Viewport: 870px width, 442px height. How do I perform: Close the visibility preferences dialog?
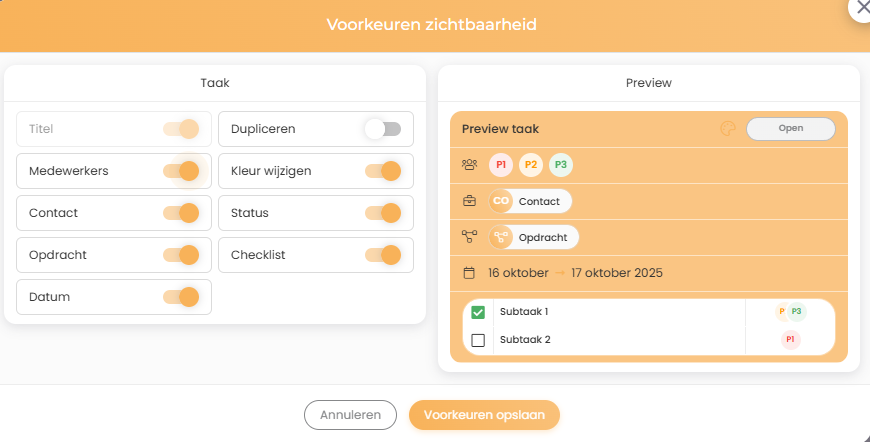pos(860,7)
